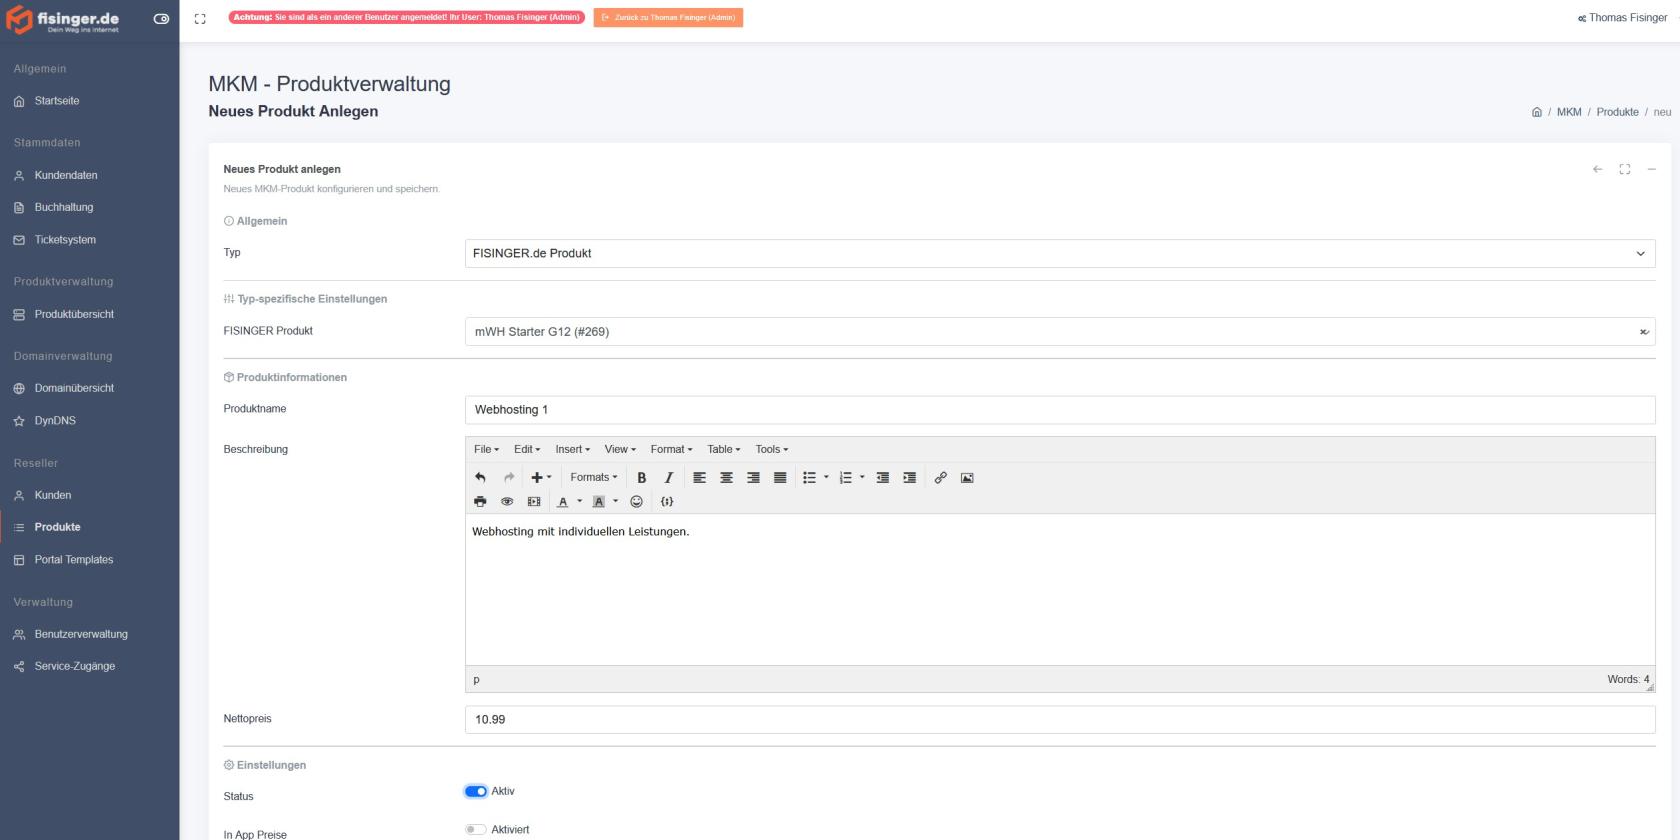Click the back arrow in the panel header

point(1597,169)
